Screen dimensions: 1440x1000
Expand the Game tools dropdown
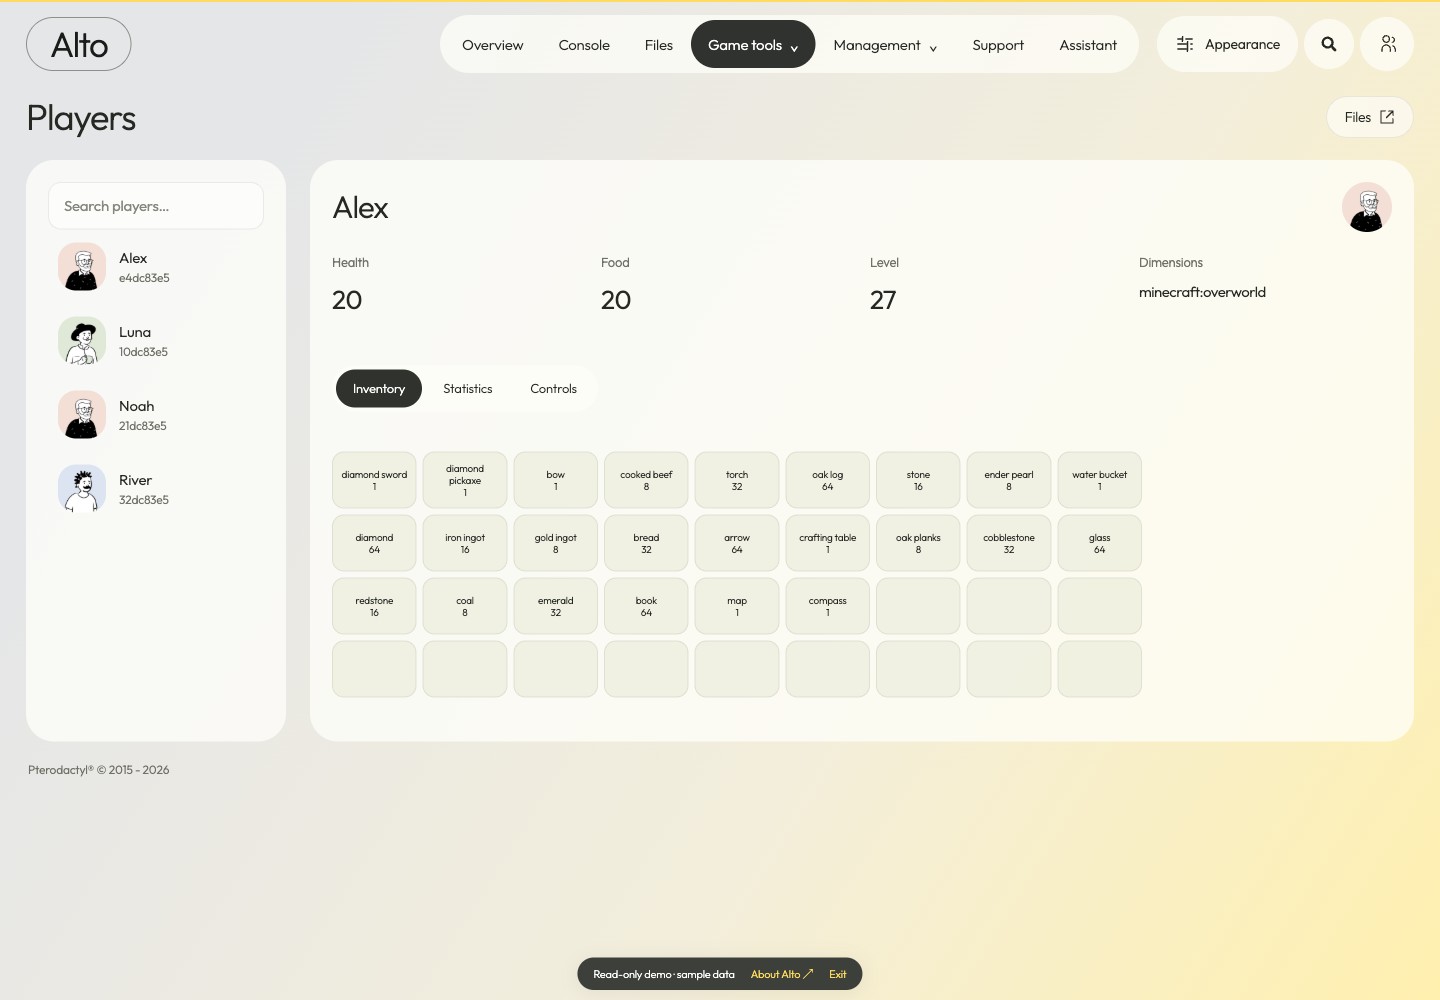753,45
